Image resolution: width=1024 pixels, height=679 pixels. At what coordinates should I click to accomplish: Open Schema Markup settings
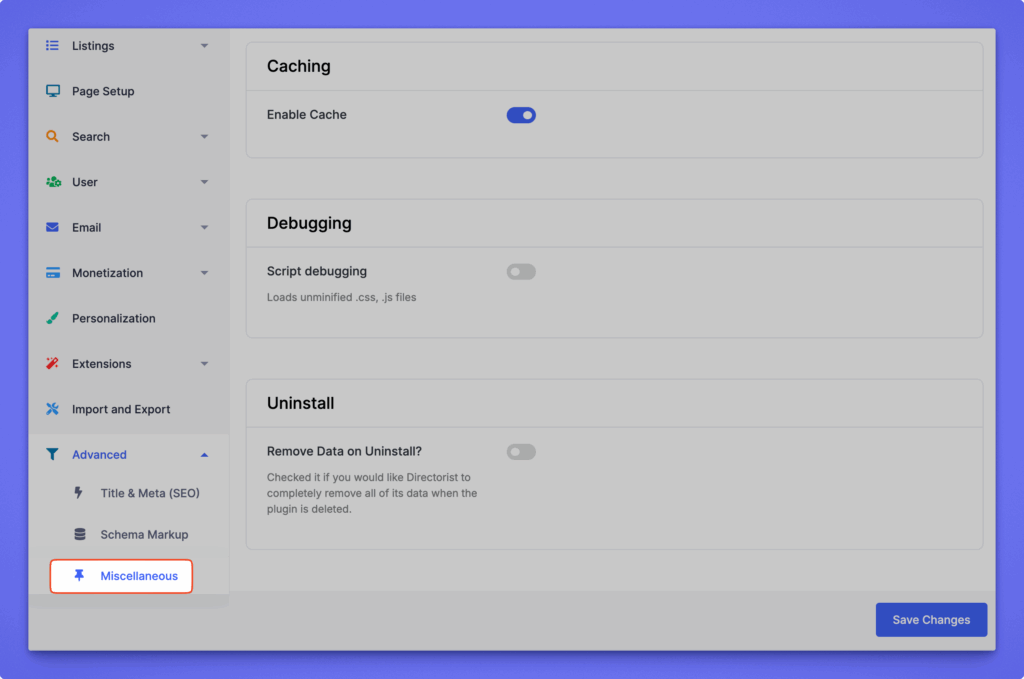[x=144, y=535]
